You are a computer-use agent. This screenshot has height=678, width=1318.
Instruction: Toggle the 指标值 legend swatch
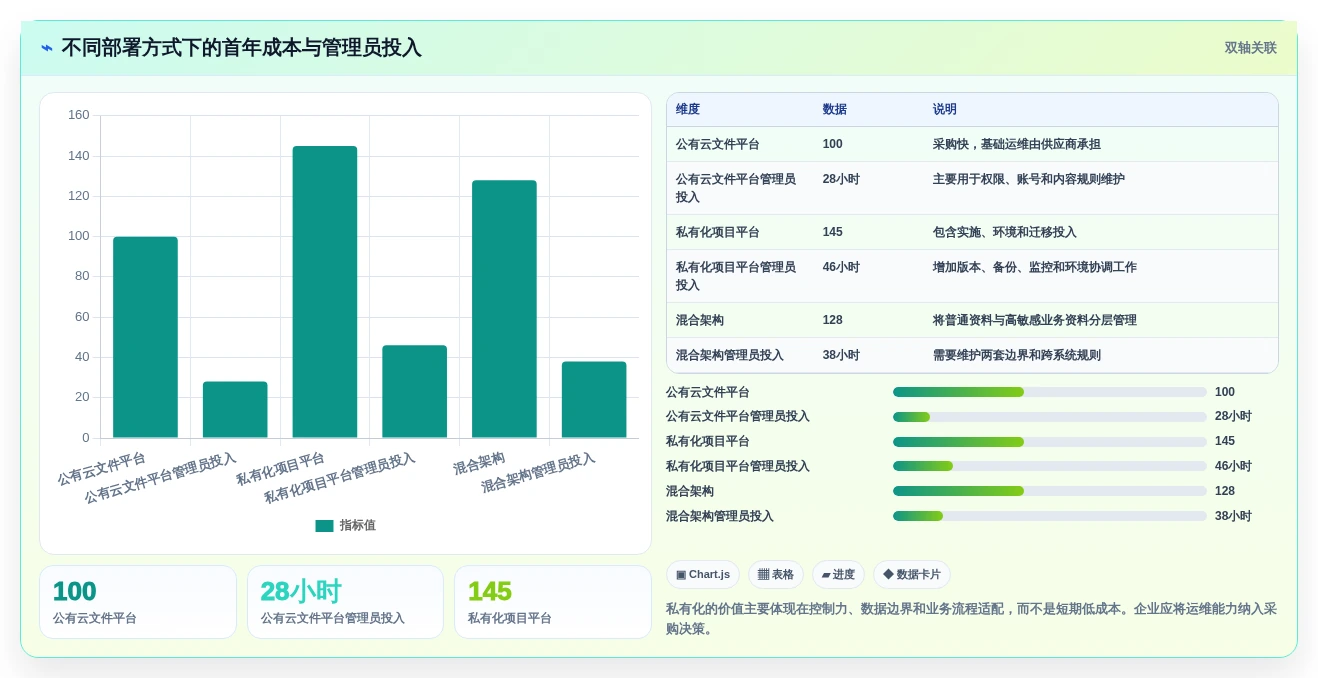324,526
